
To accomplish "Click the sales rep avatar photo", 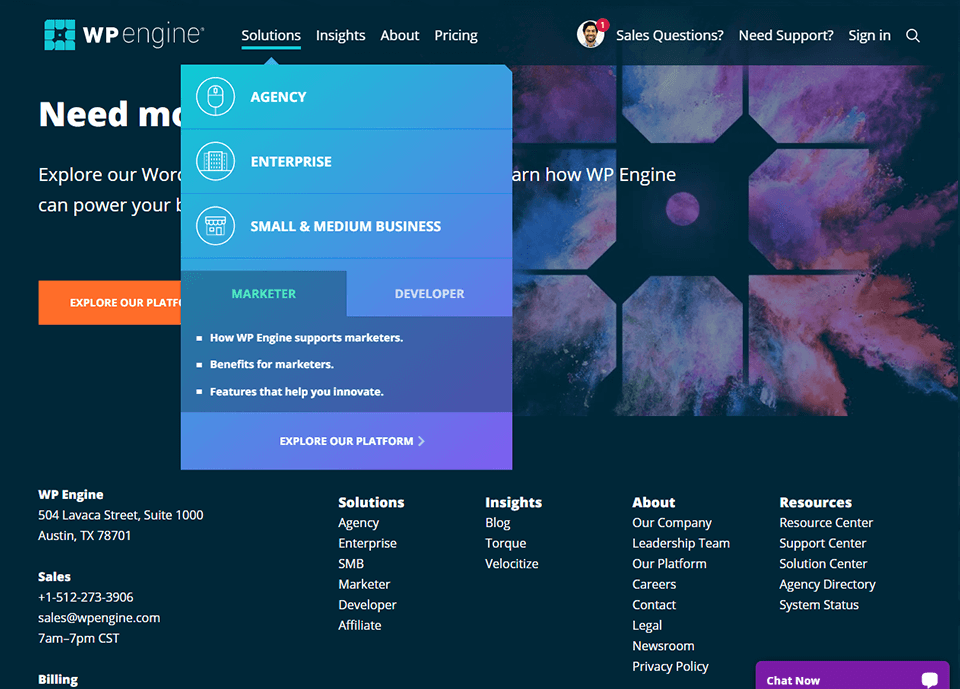I will tap(590, 34).
